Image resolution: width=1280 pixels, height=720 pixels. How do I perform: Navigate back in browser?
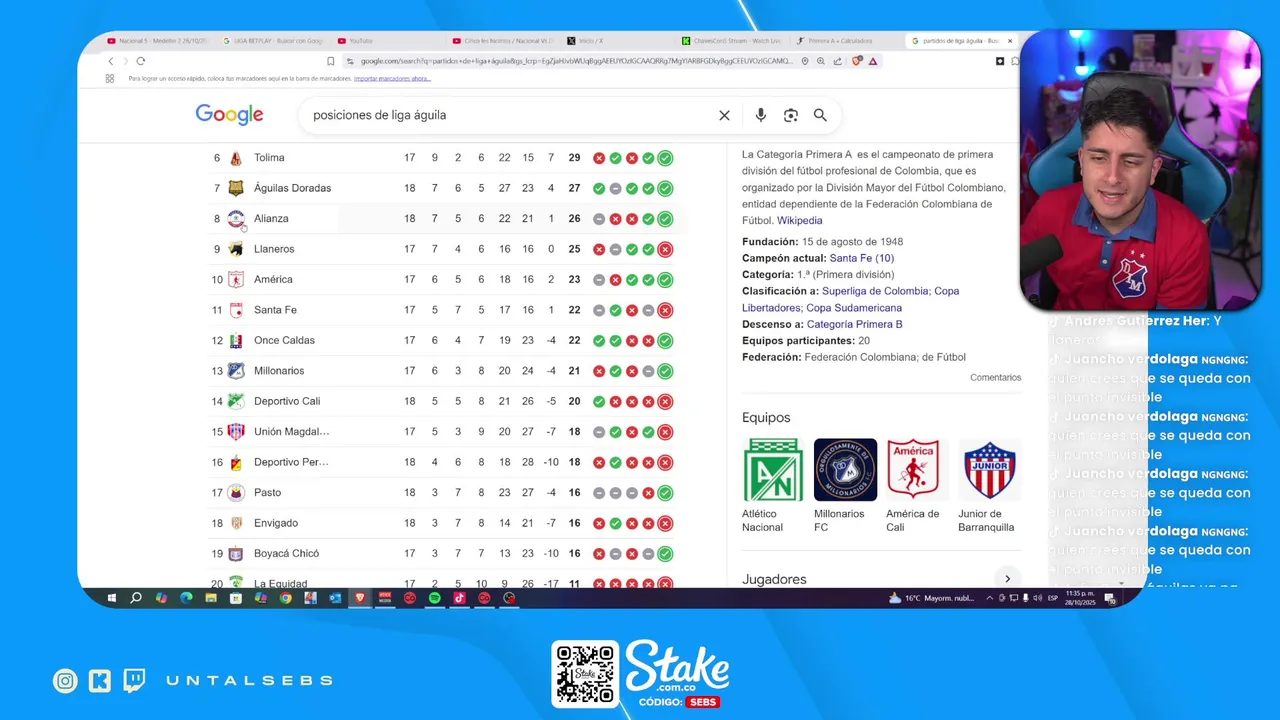click(x=111, y=61)
